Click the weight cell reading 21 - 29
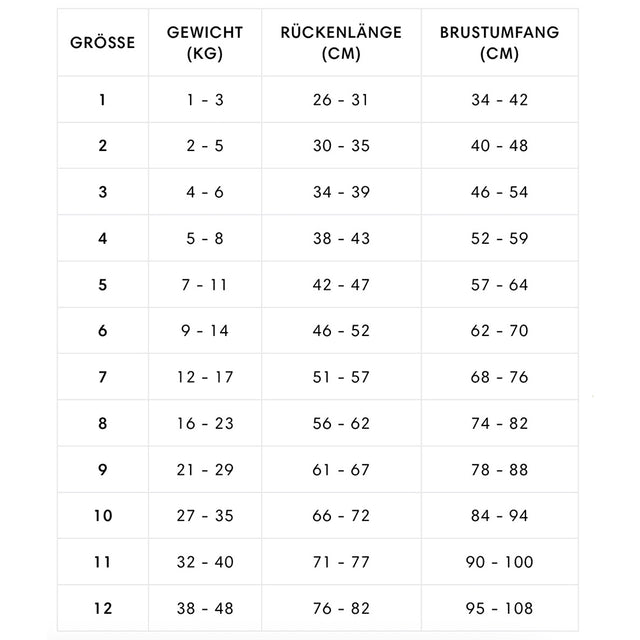640x640 pixels. pyautogui.click(x=205, y=469)
